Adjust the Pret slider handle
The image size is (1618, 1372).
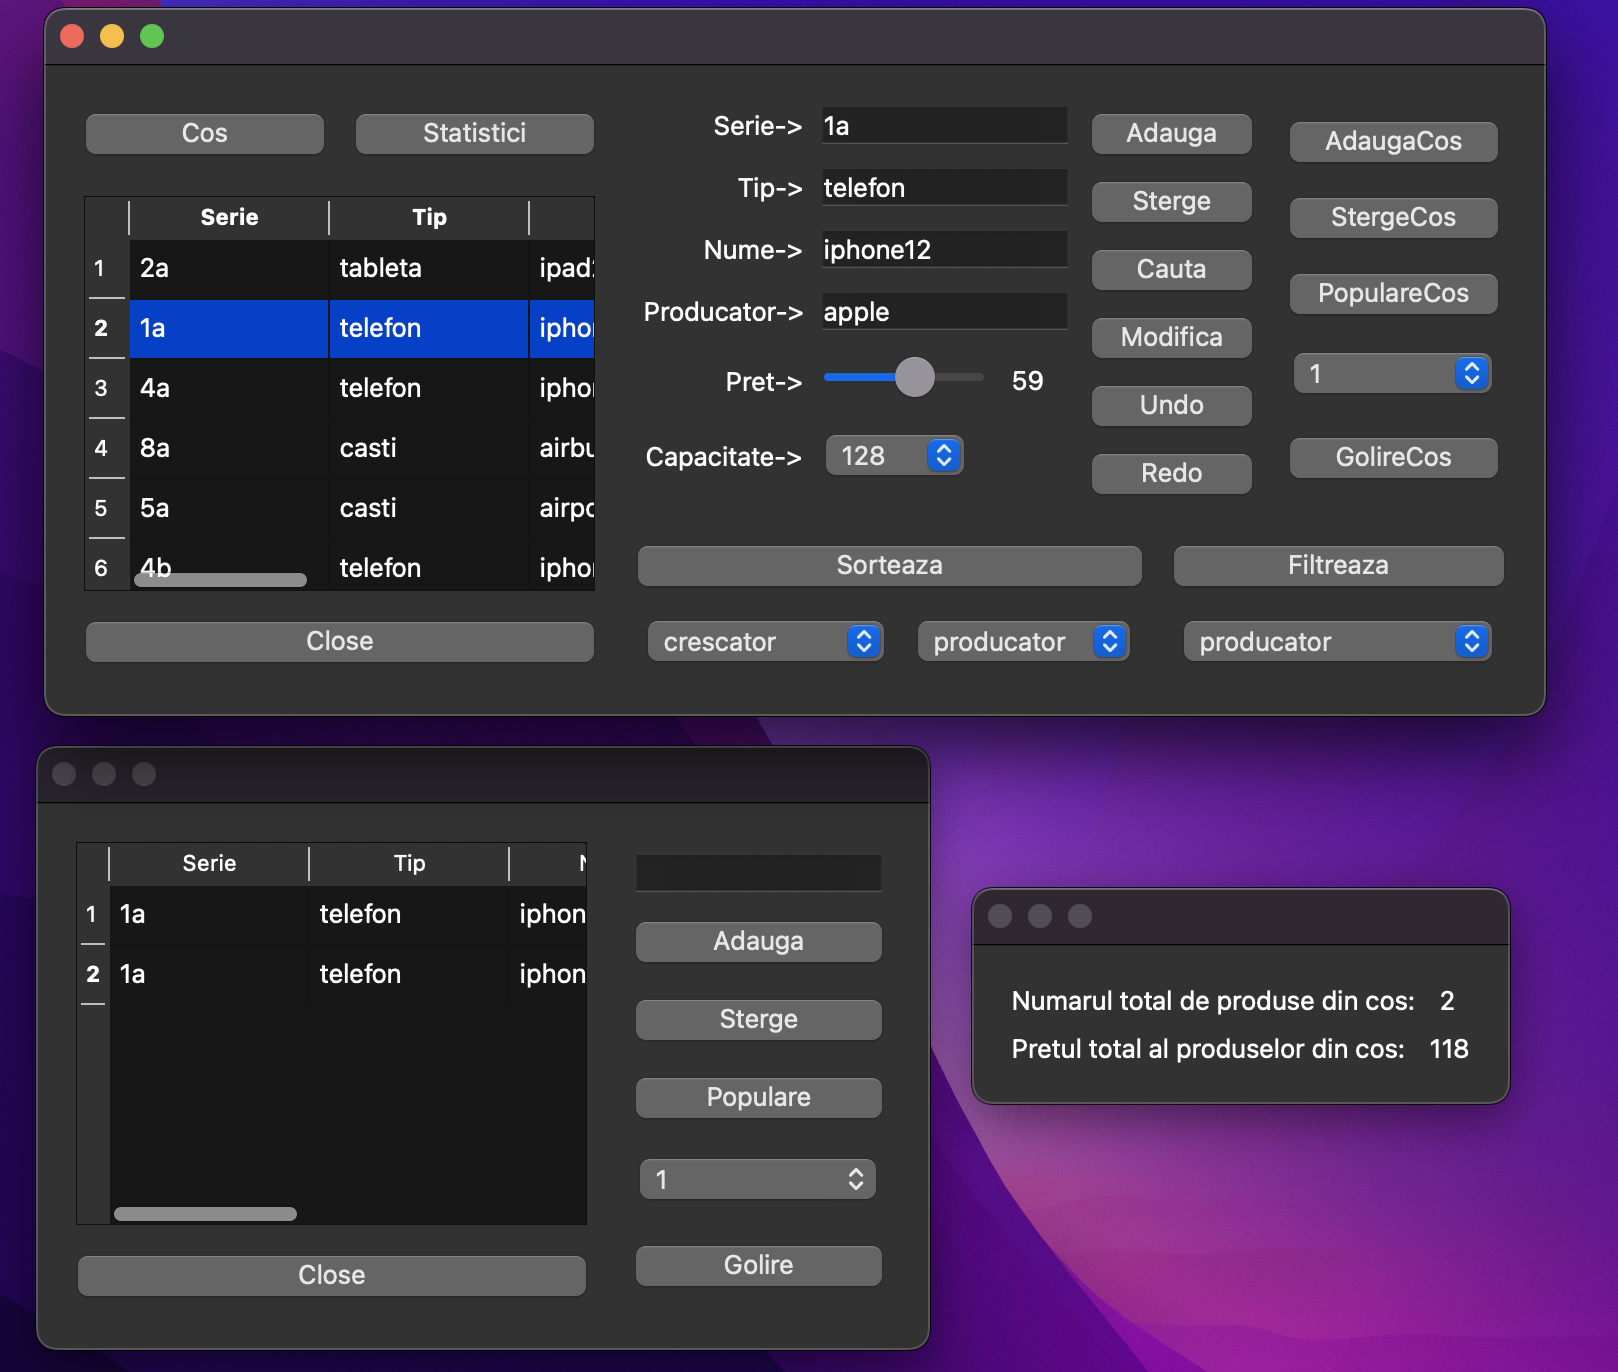[913, 378]
